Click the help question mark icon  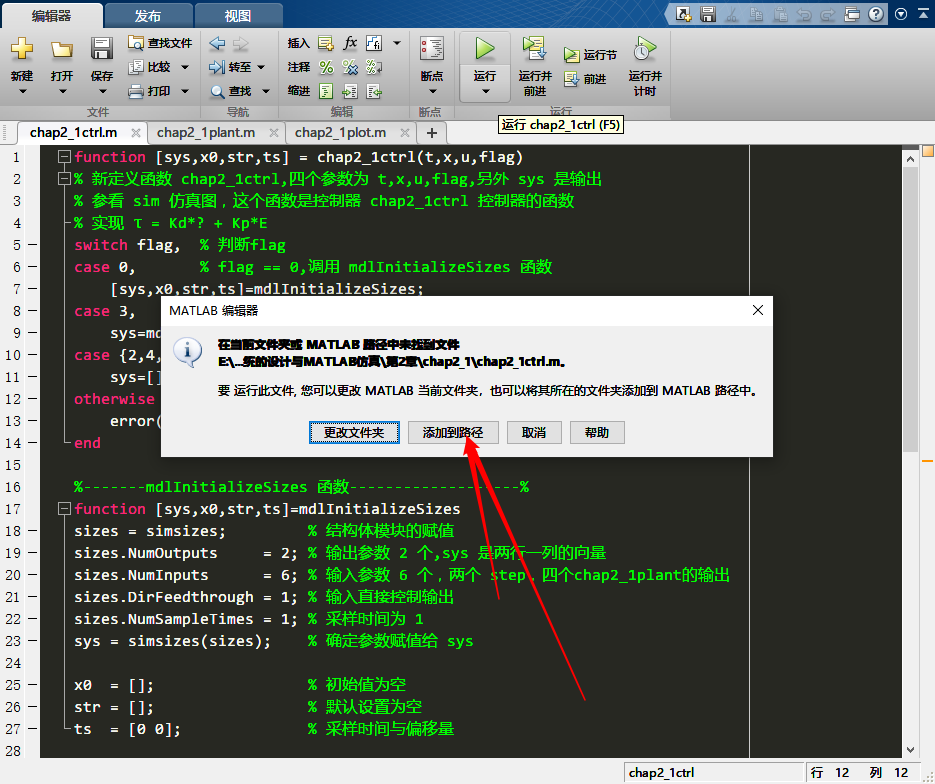[x=875, y=14]
